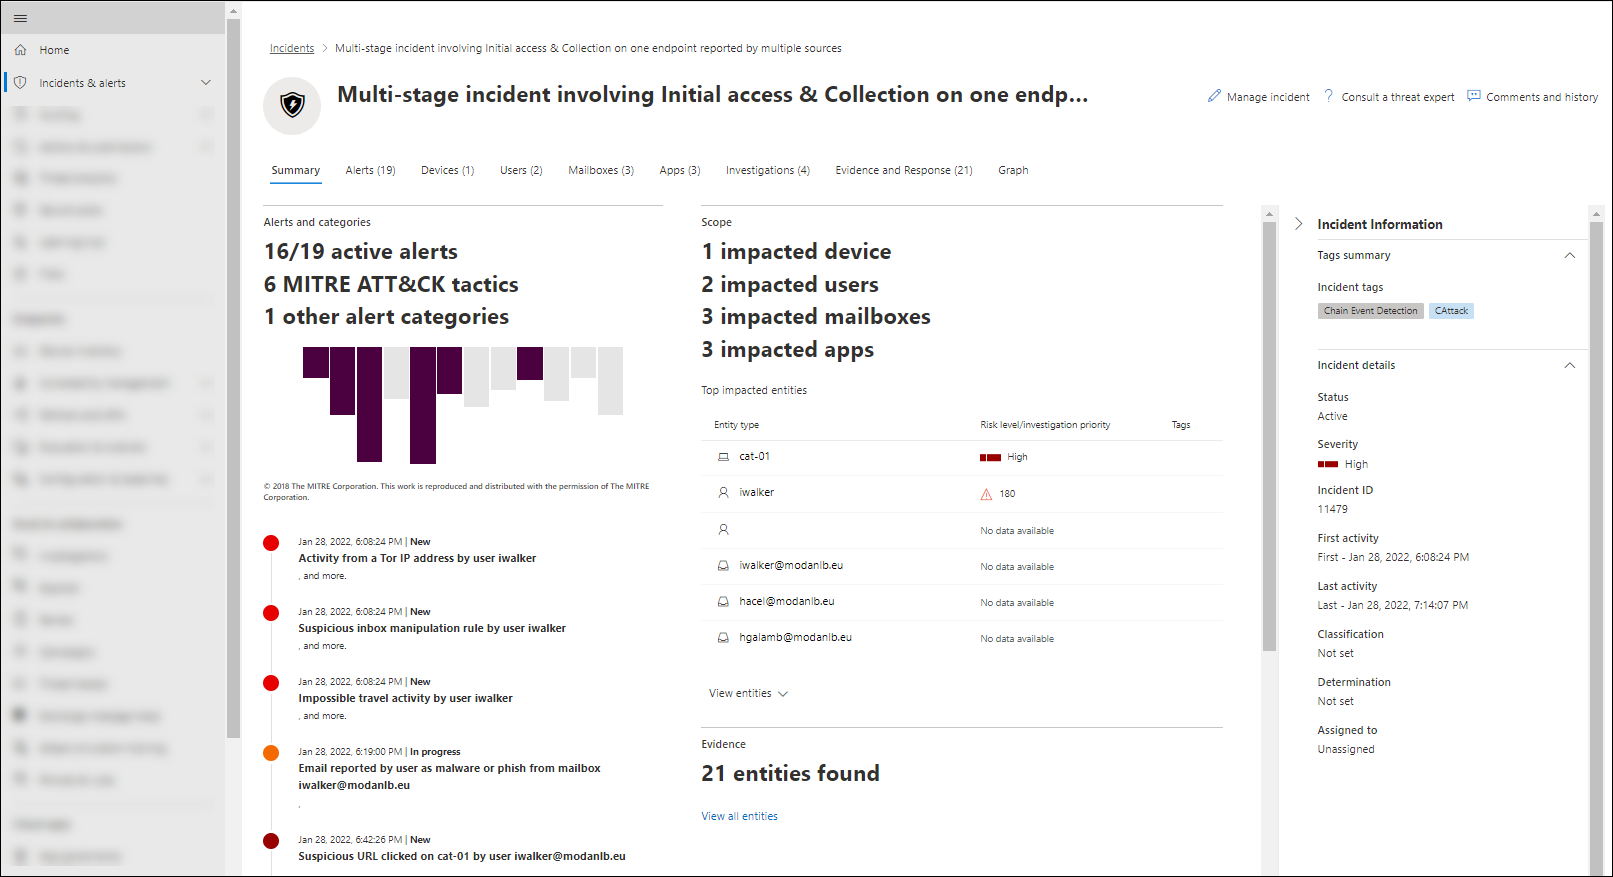Click the Comments and history chat icon
Screen dimensions: 1613x877
pyautogui.click(x=1473, y=96)
